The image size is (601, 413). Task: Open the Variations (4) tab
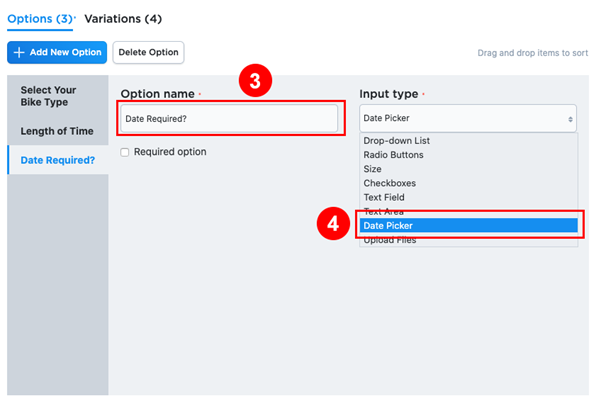(123, 19)
